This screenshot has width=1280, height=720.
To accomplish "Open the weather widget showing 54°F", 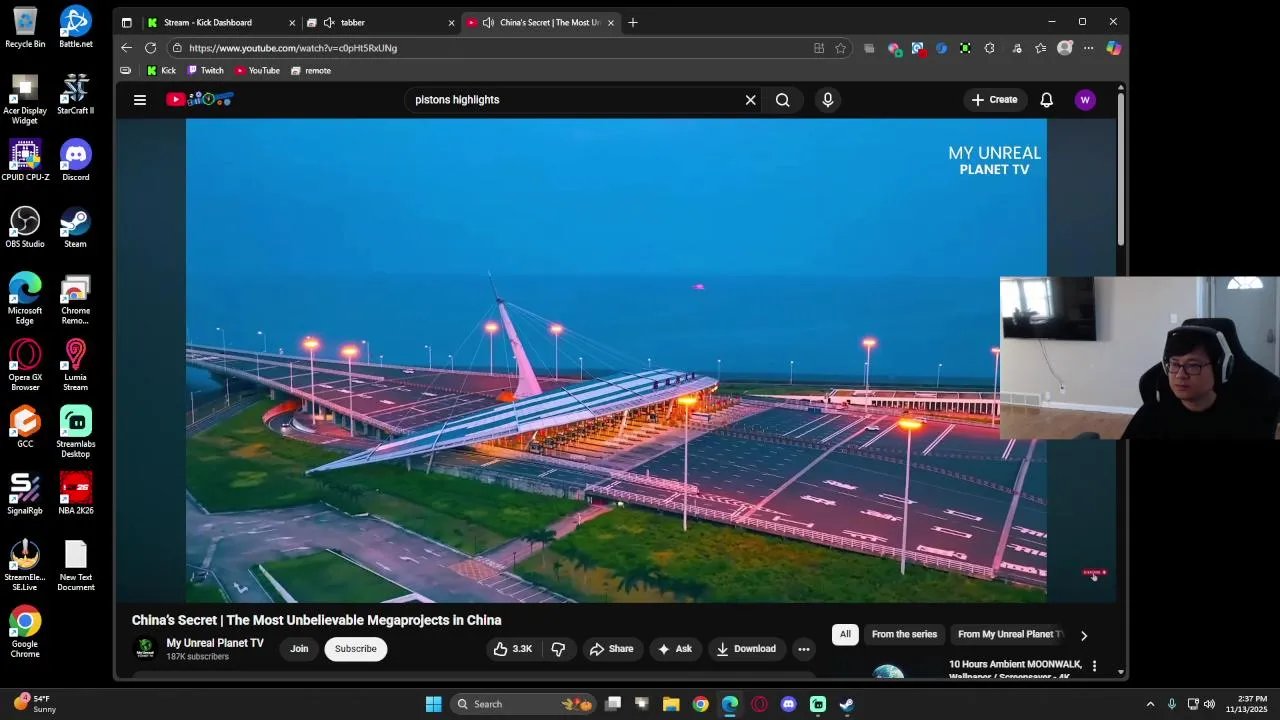I will 35,704.
